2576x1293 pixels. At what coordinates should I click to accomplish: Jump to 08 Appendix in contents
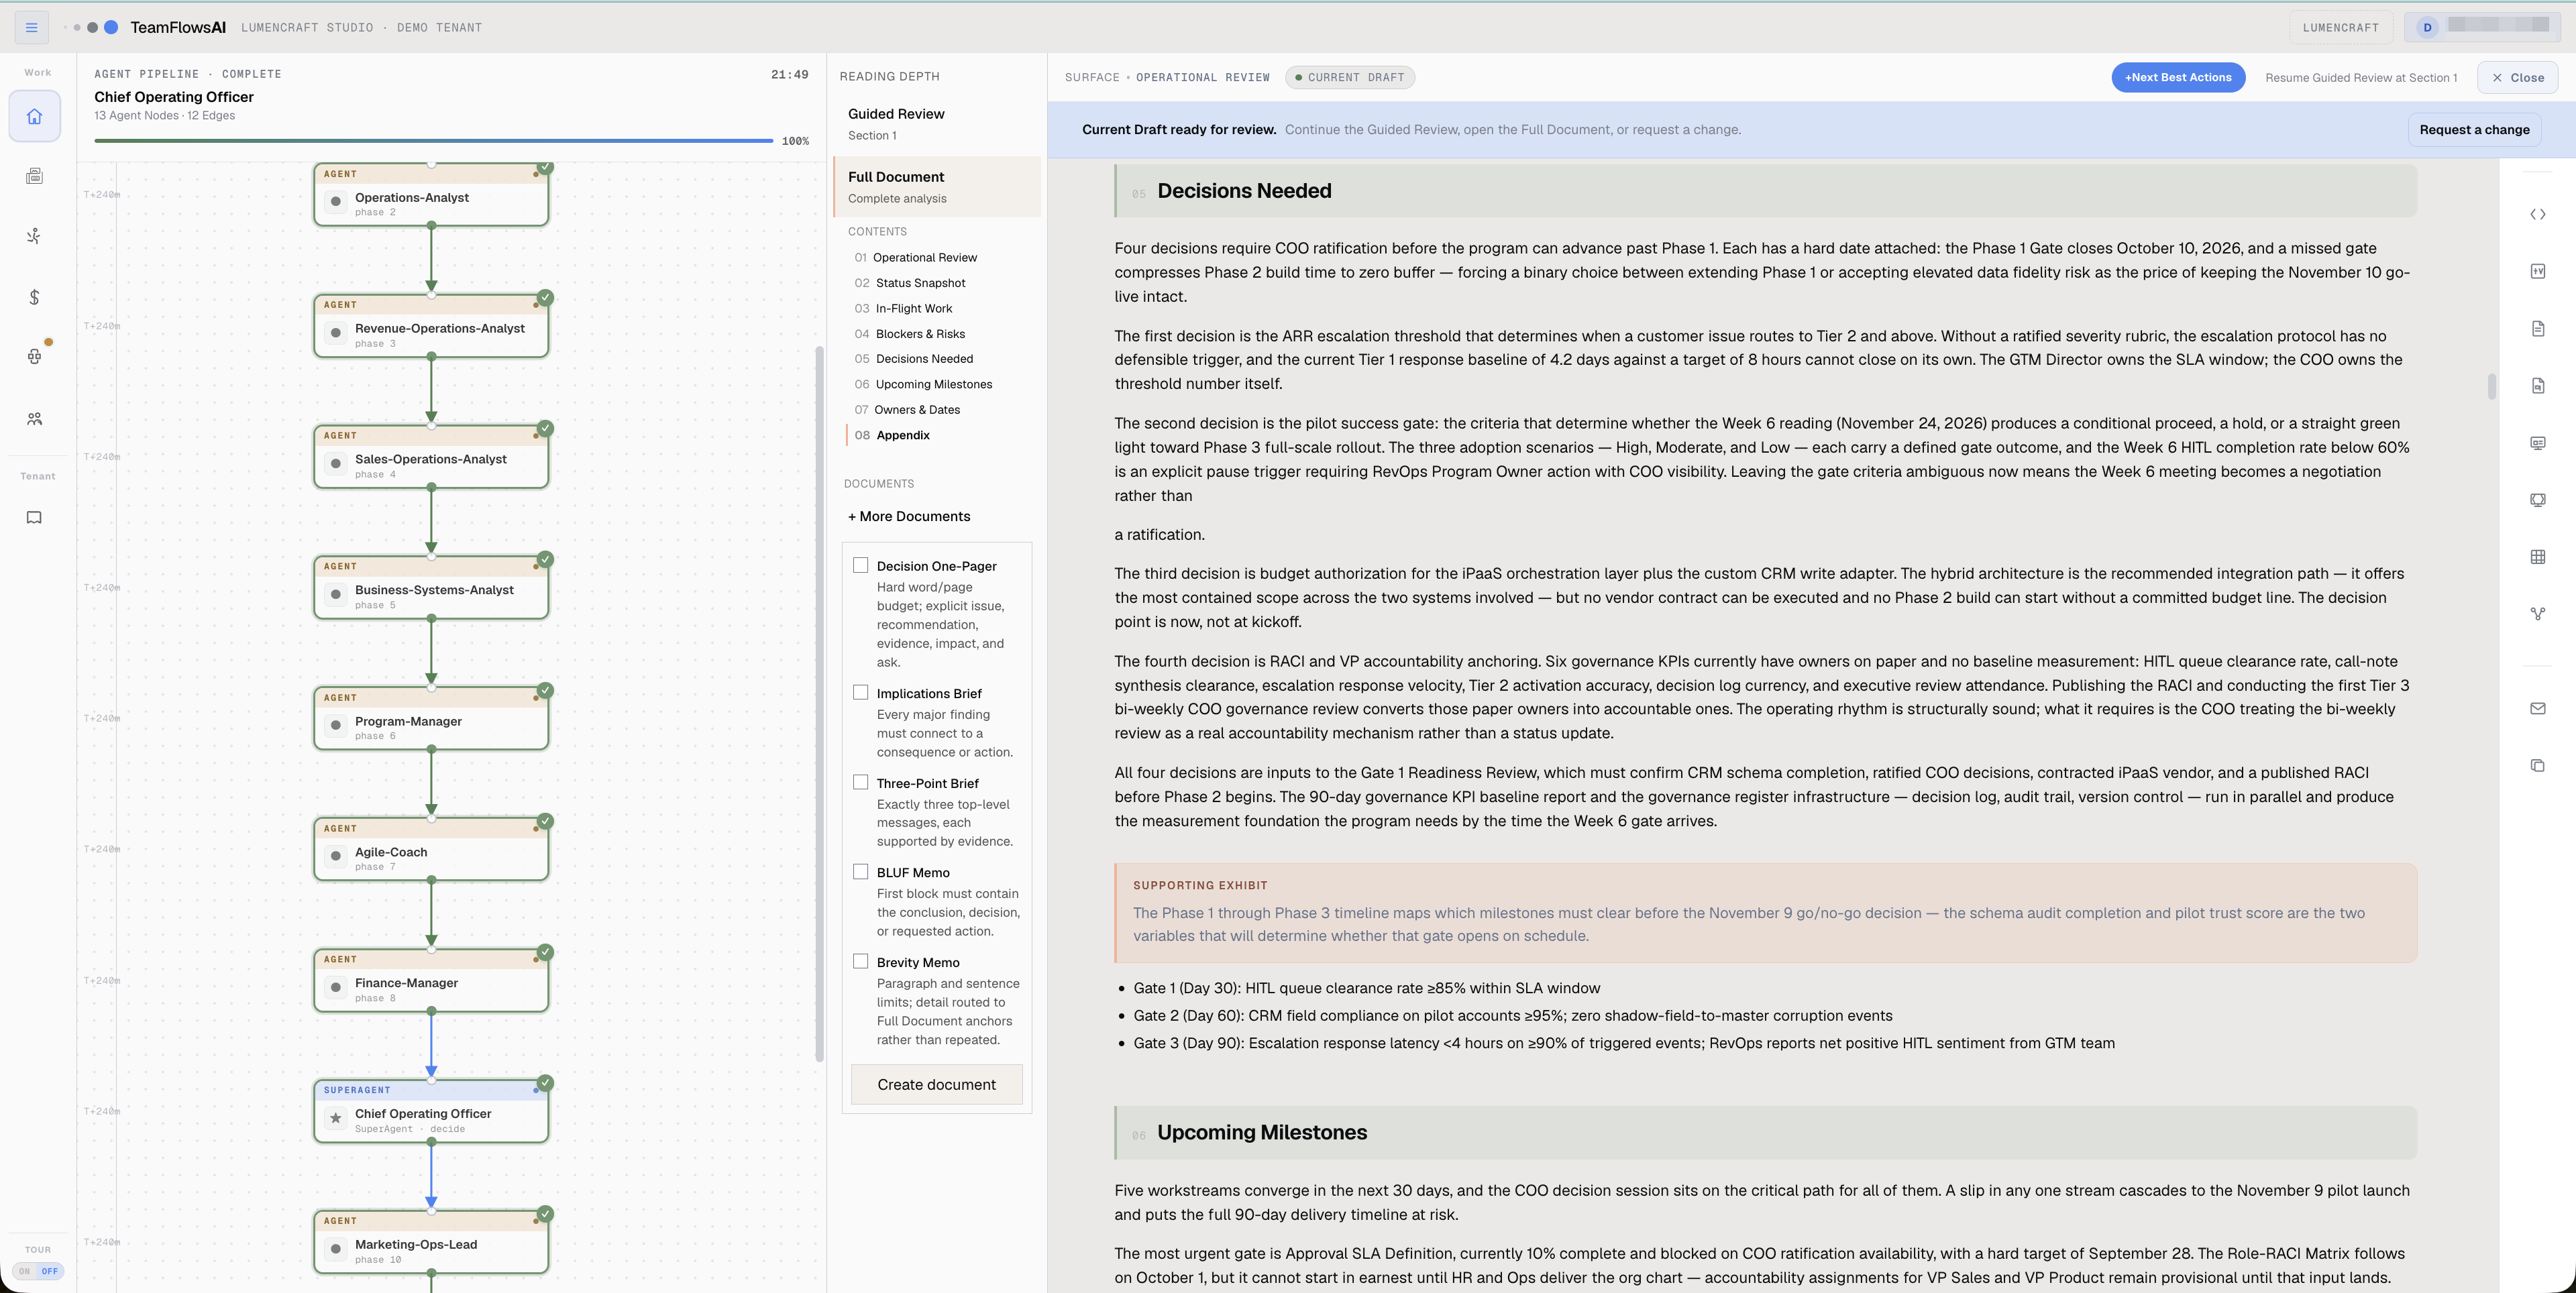click(x=892, y=435)
